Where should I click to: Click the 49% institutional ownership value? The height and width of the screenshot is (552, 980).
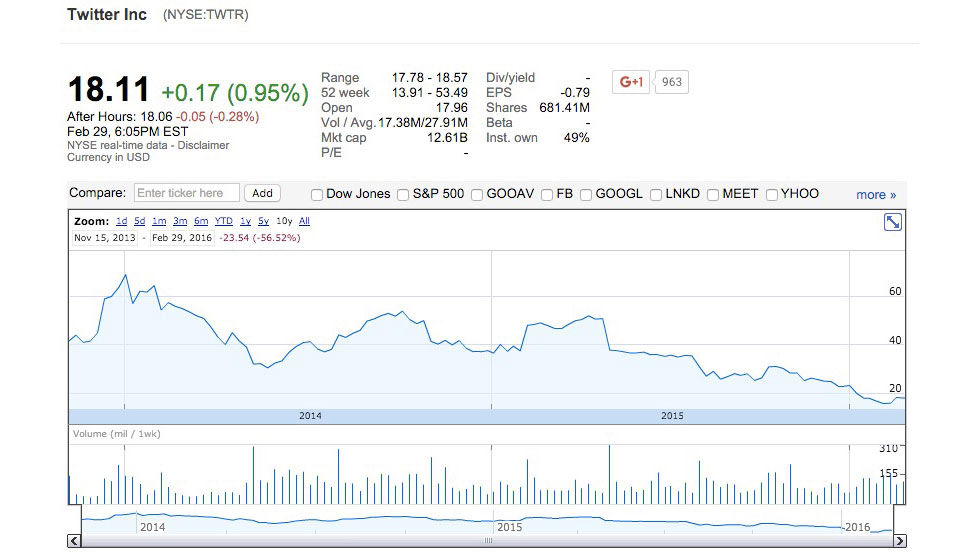click(x=576, y=138)
